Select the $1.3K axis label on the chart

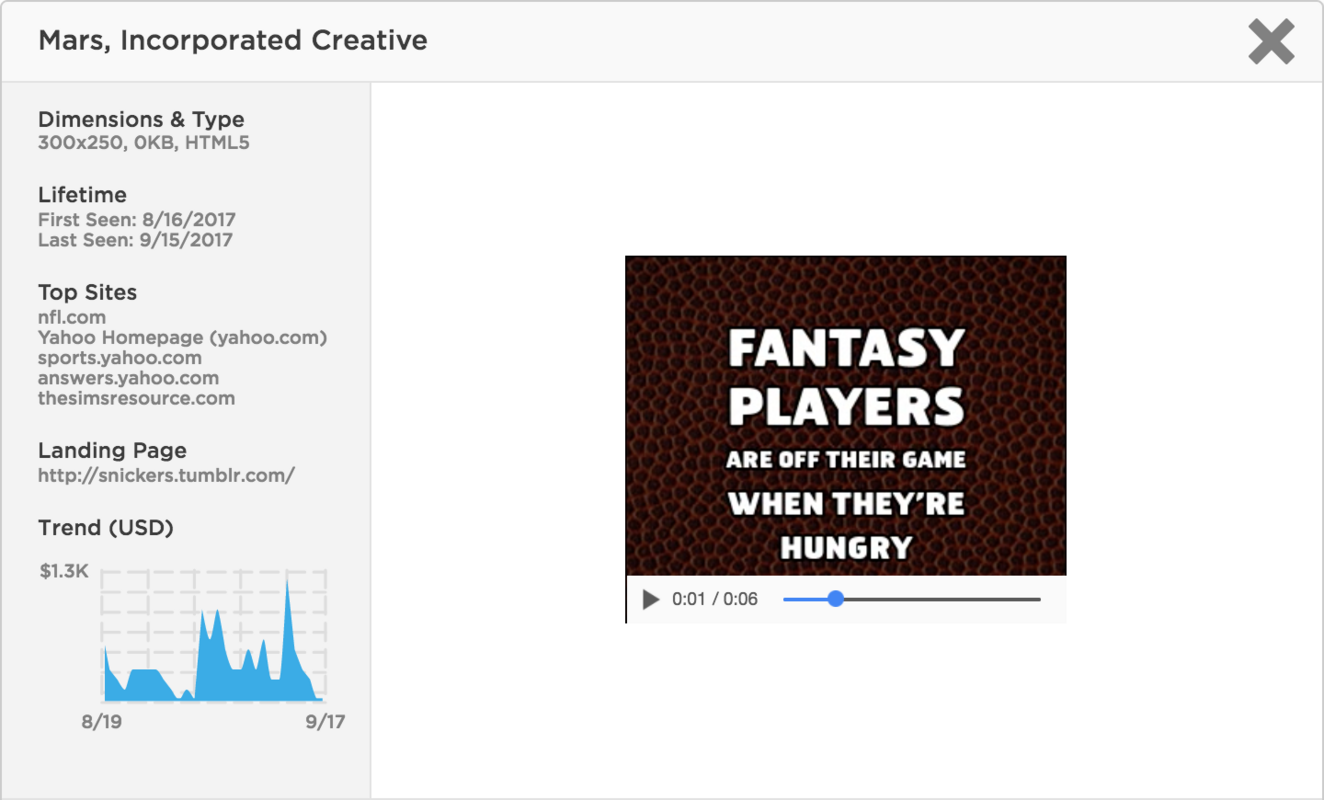[x=66, y=570]
